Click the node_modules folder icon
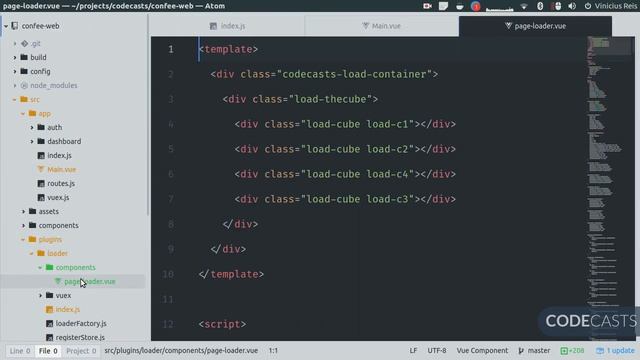 [x=24, y=85]
